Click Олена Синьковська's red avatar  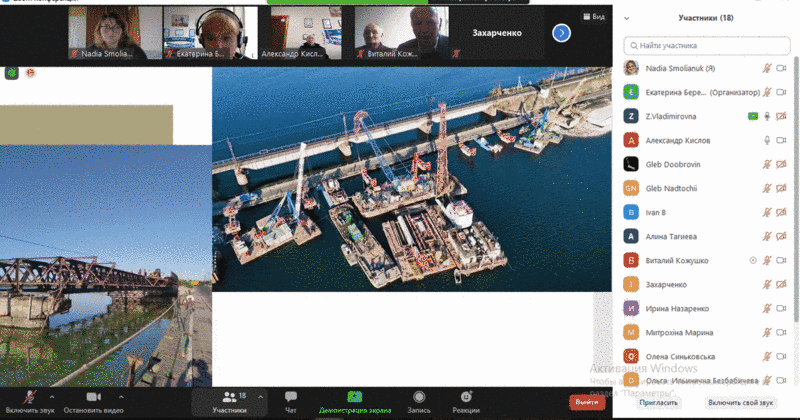click(631, 356)
